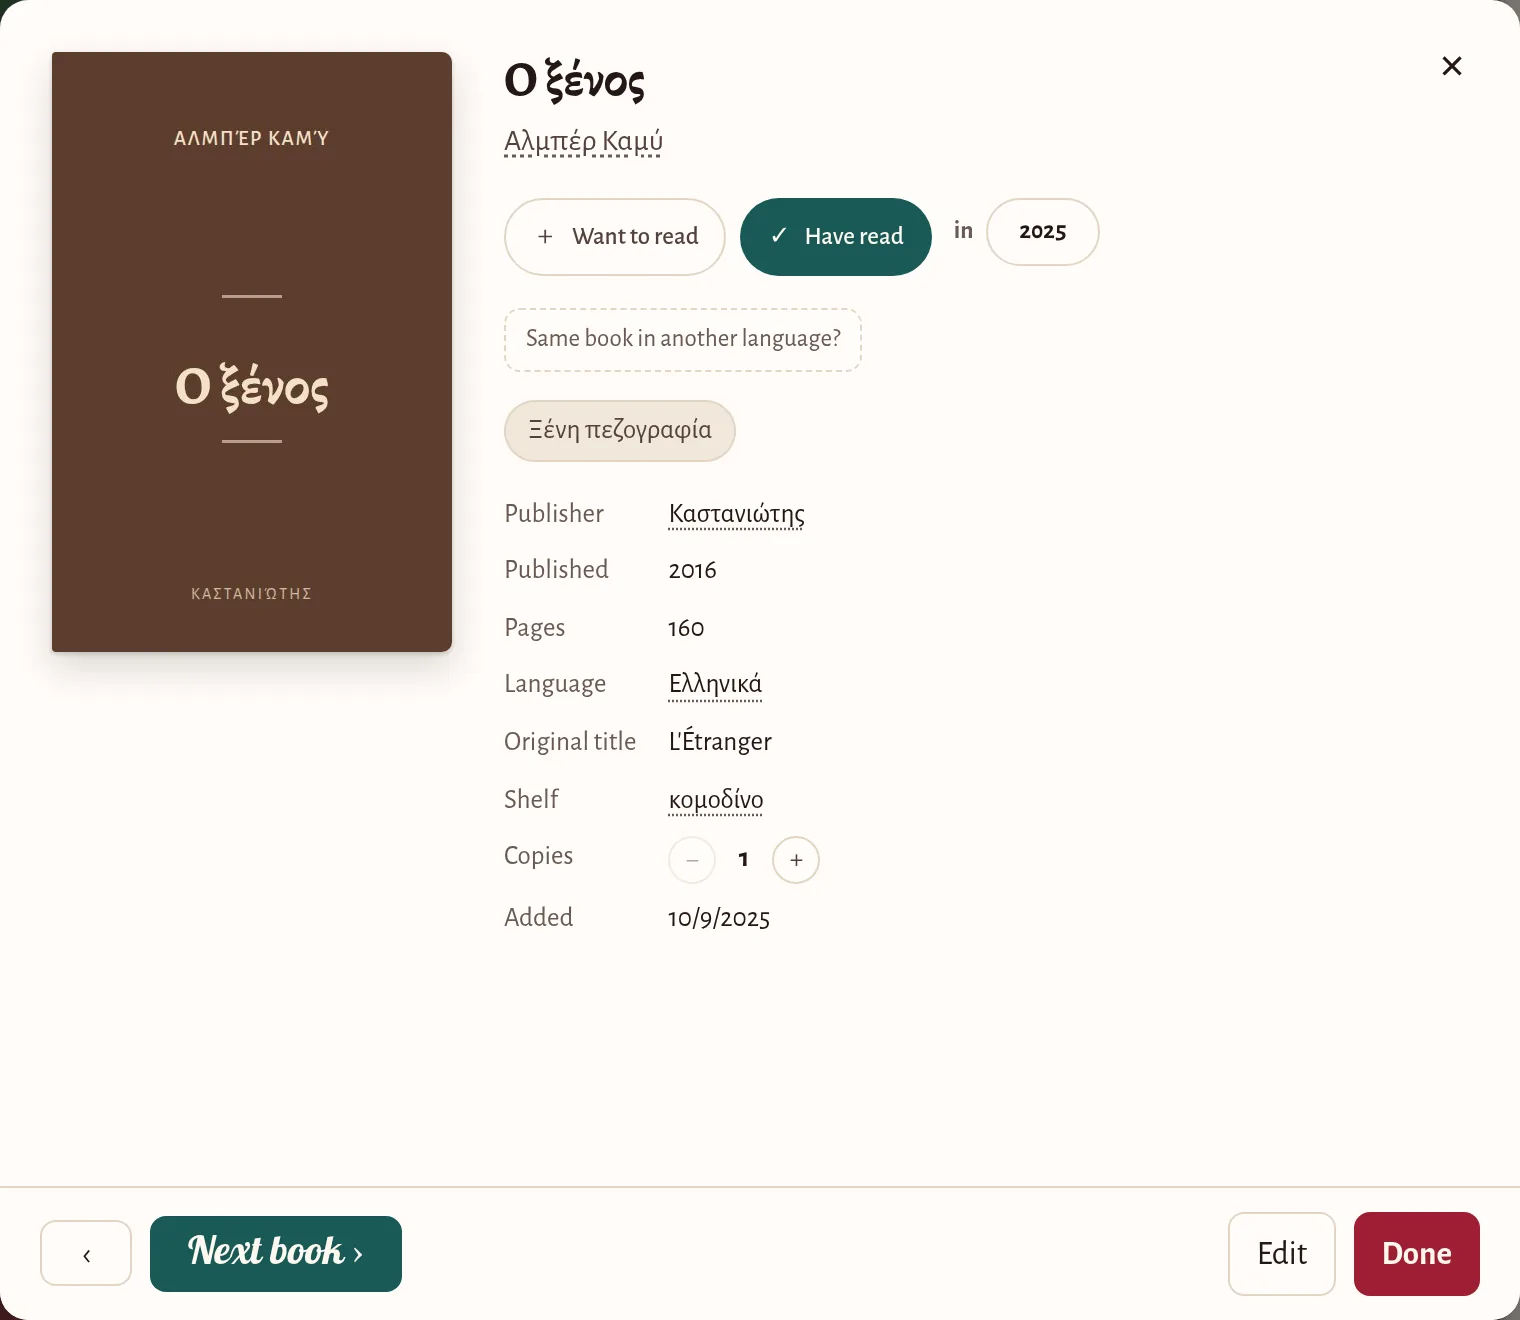
Task: Open shelf link κομοδίνο
Action: 716,800
